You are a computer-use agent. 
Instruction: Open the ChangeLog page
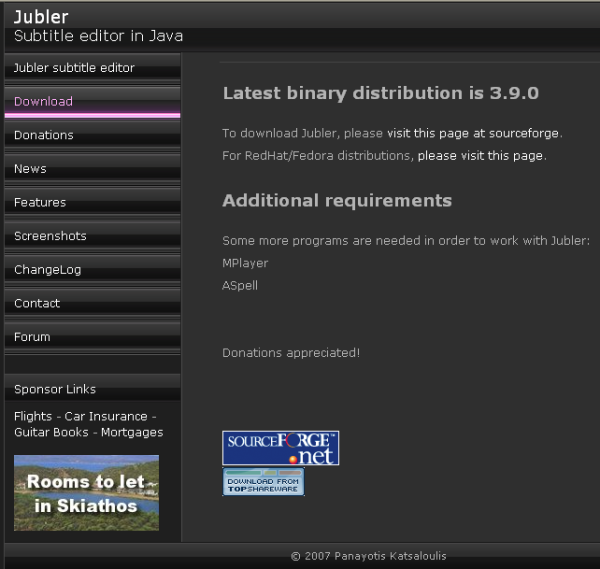tap(47, 270)
